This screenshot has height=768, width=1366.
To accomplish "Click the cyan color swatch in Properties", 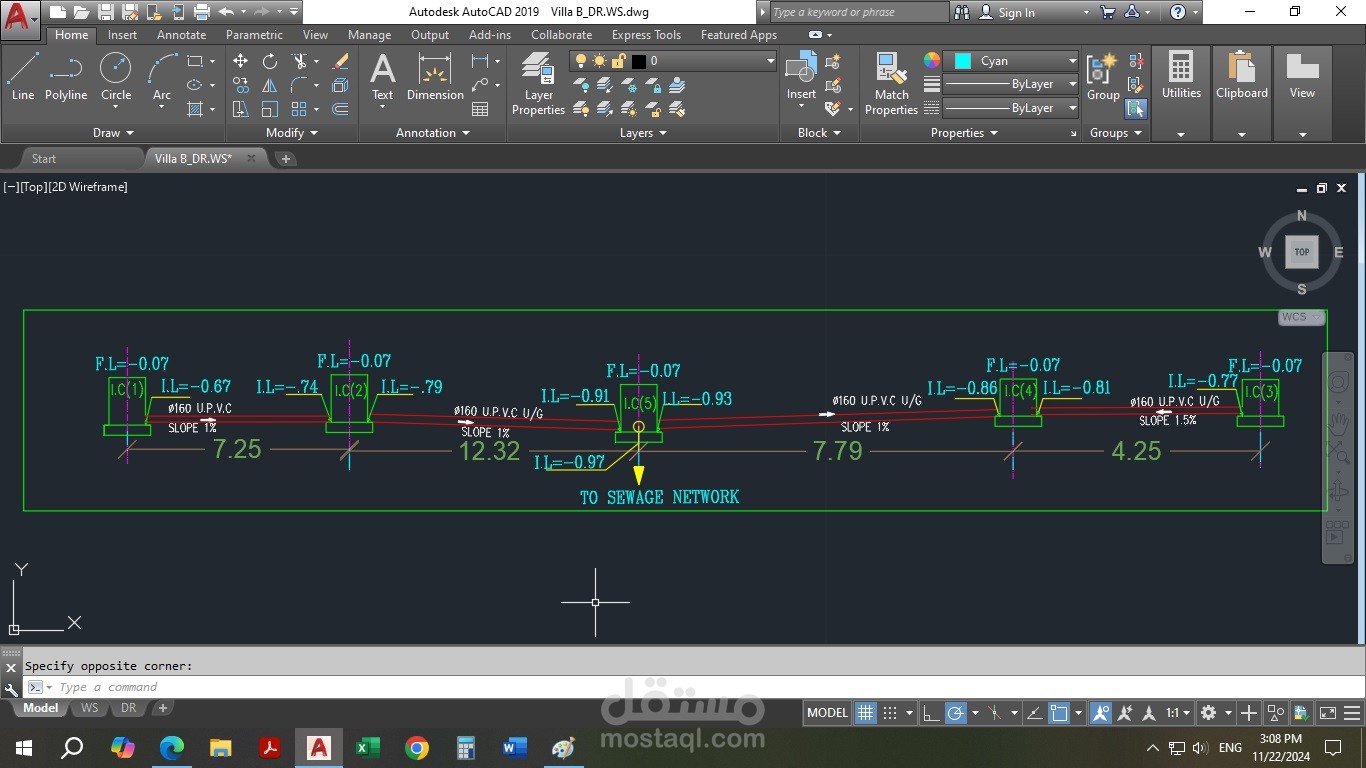I will pyautogui.click(x=962, y=61).
